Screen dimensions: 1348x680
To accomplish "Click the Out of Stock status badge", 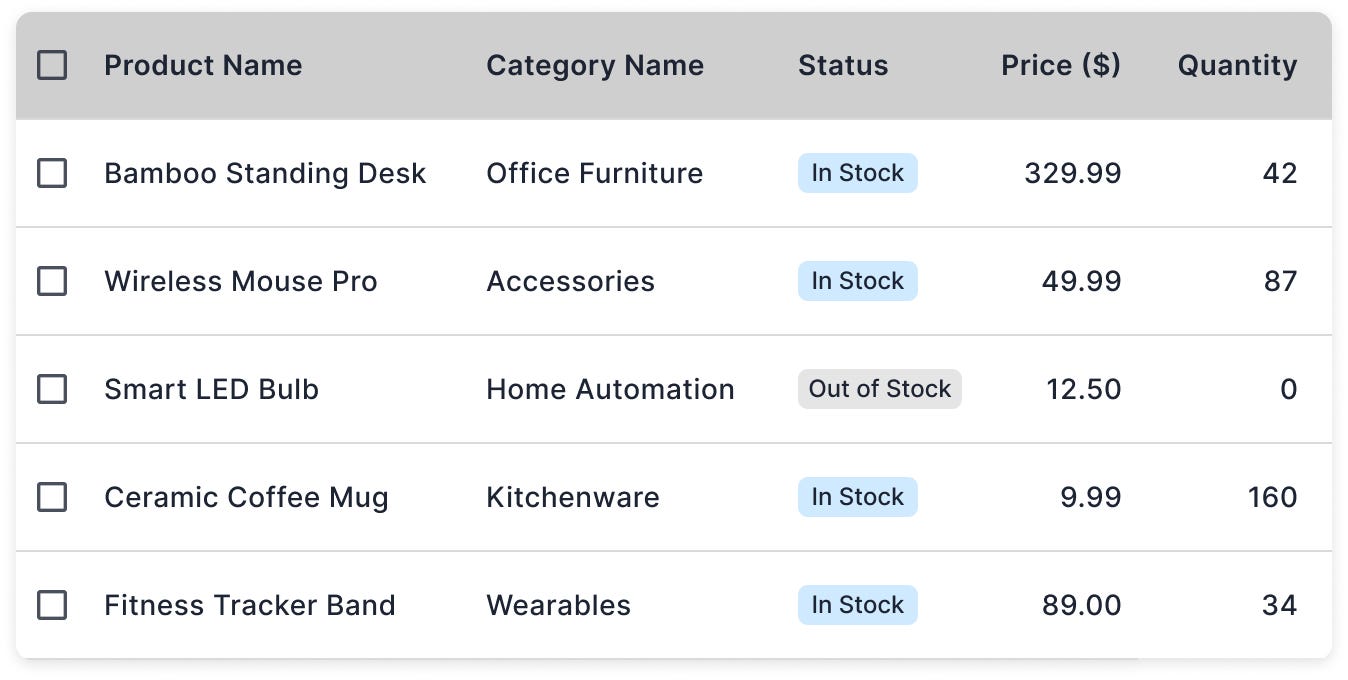I will [x=880, y=389].
